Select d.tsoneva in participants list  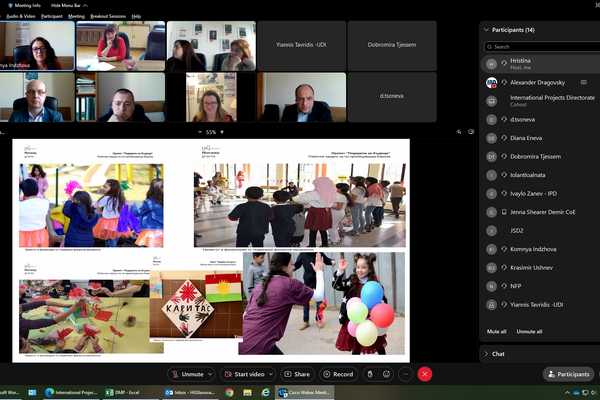pos(540,119)
